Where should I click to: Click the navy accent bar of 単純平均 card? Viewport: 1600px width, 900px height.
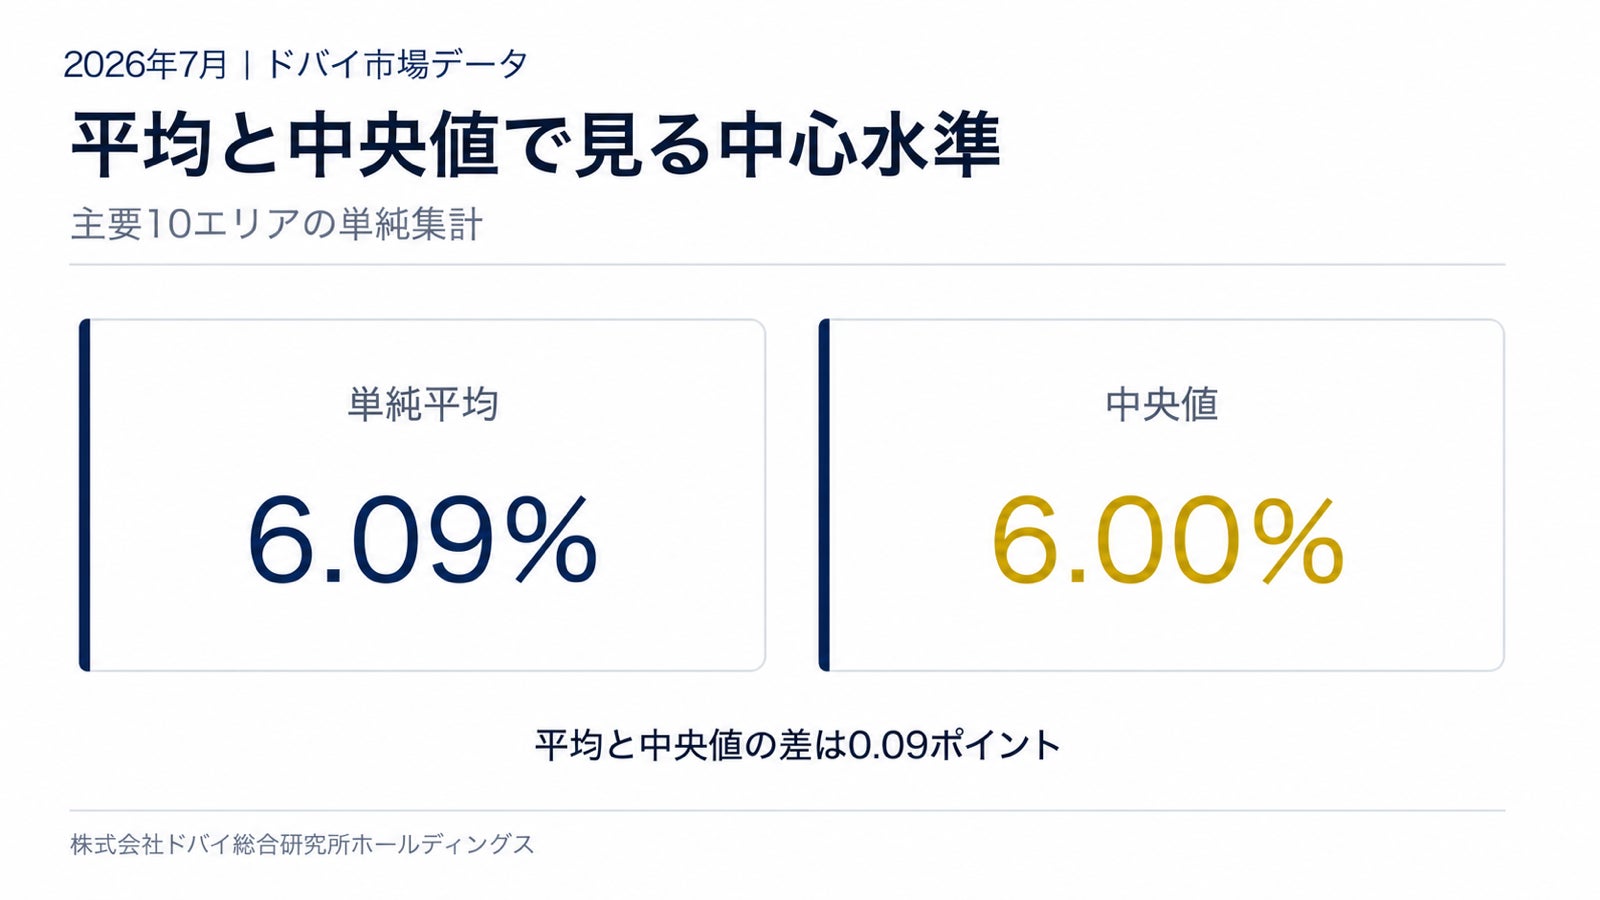[x=85, y=495]
